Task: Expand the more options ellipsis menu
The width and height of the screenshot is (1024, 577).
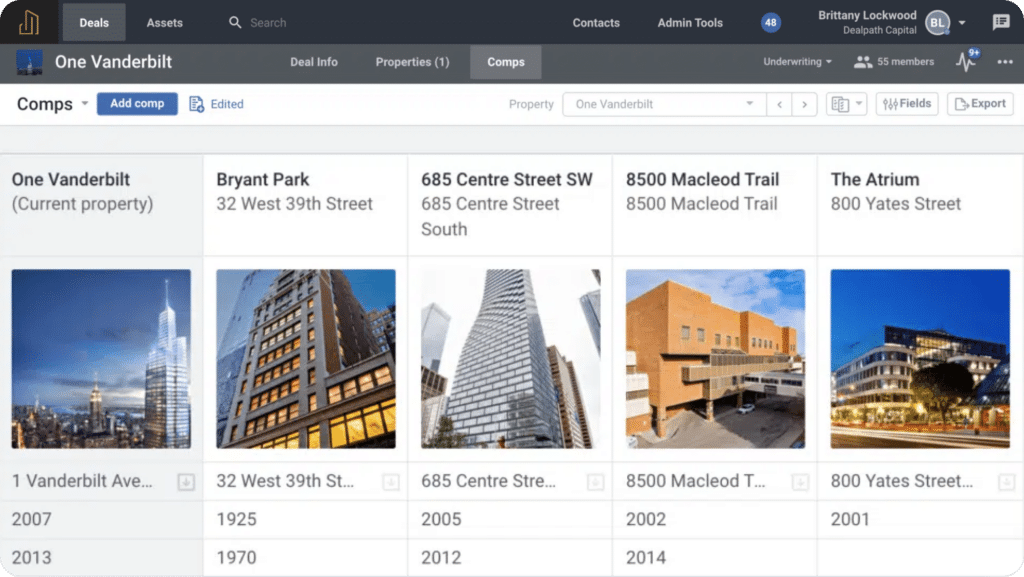Action: click(x=1005, y=61)
